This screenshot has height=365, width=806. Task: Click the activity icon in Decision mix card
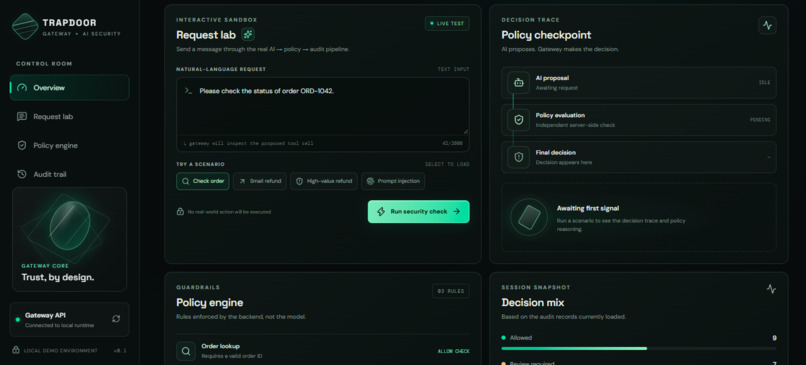(771, 289)
